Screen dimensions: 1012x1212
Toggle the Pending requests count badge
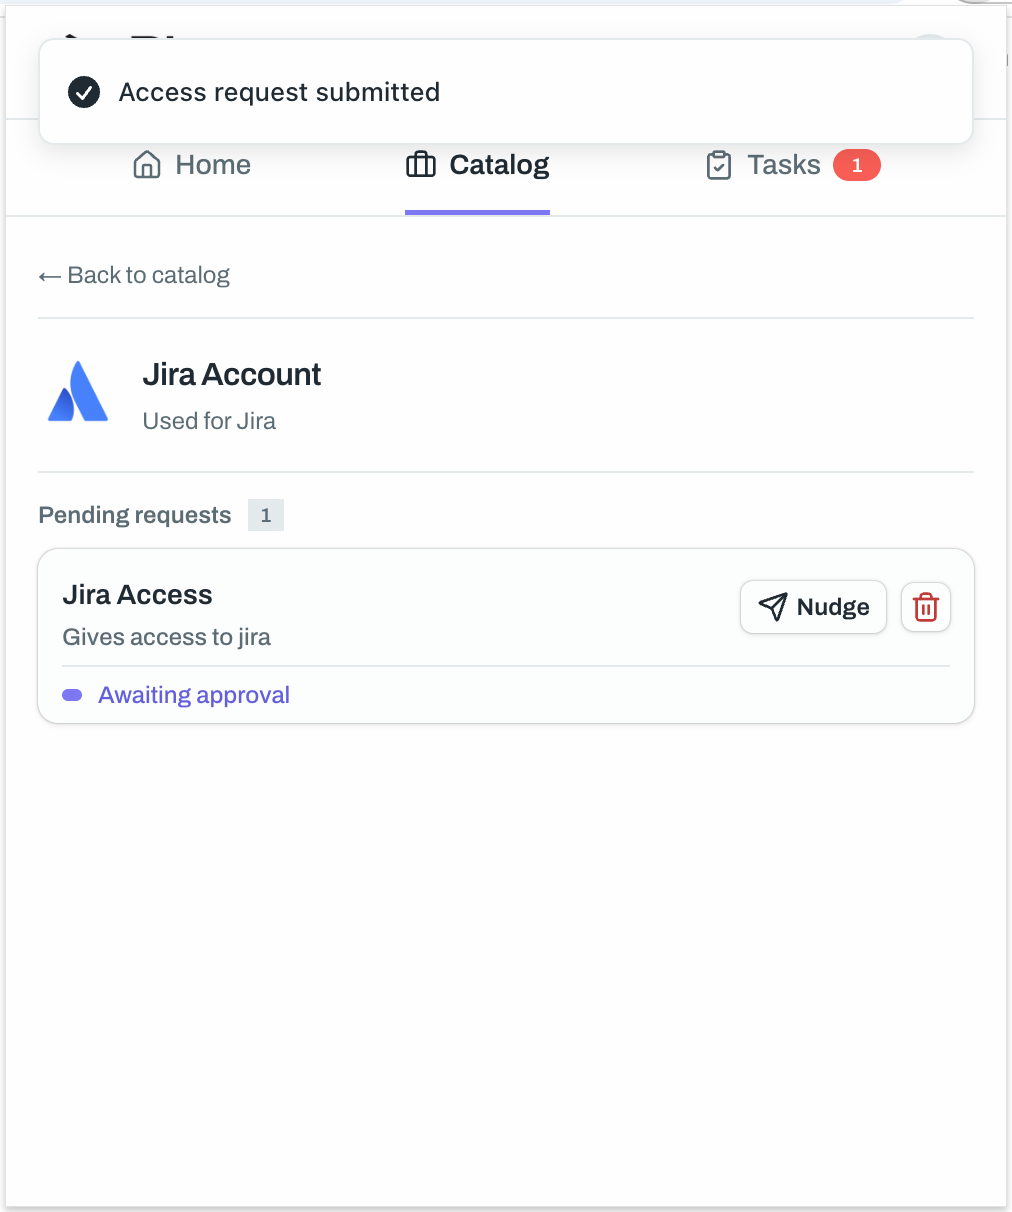(x=265, y=515)
